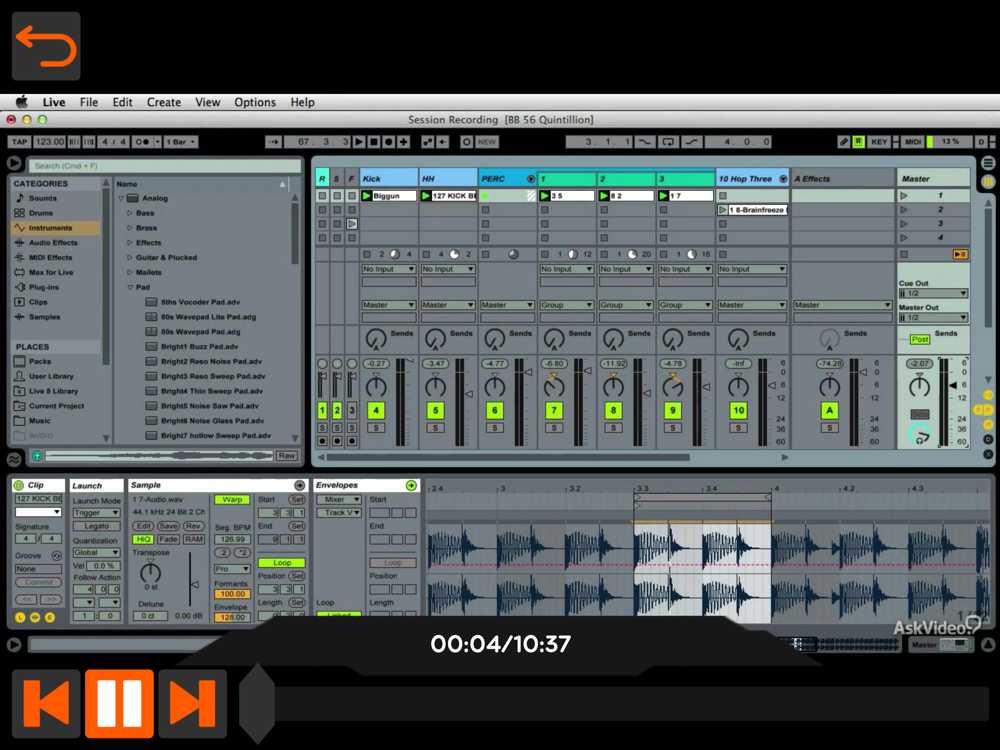Open Kick track No Input dropdown
Screen dimensions: 1000x750
(388, 269)
